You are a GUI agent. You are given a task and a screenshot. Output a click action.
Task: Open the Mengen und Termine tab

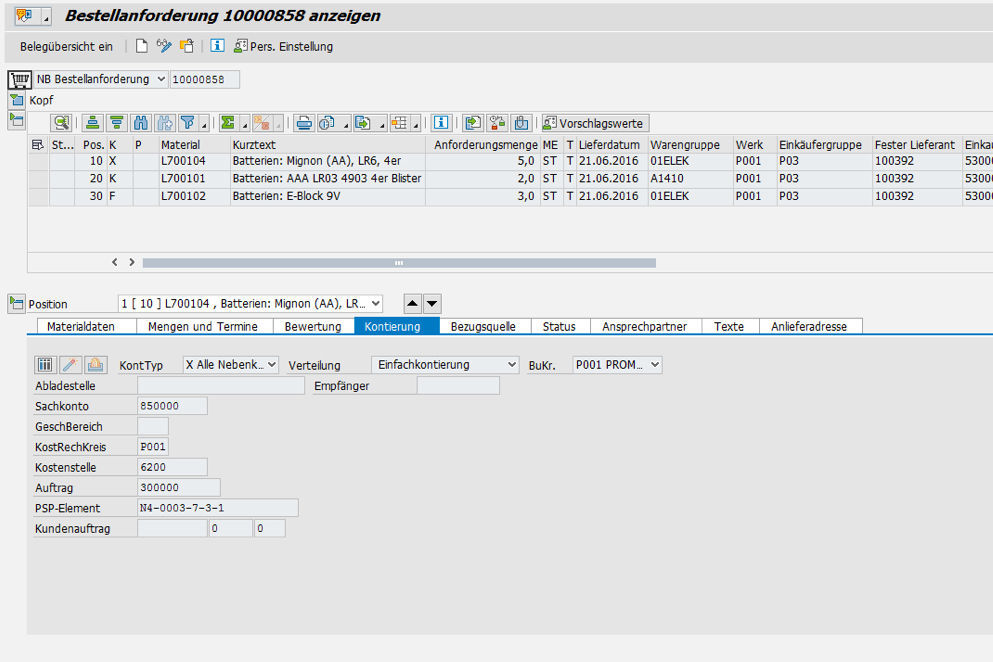202,326
